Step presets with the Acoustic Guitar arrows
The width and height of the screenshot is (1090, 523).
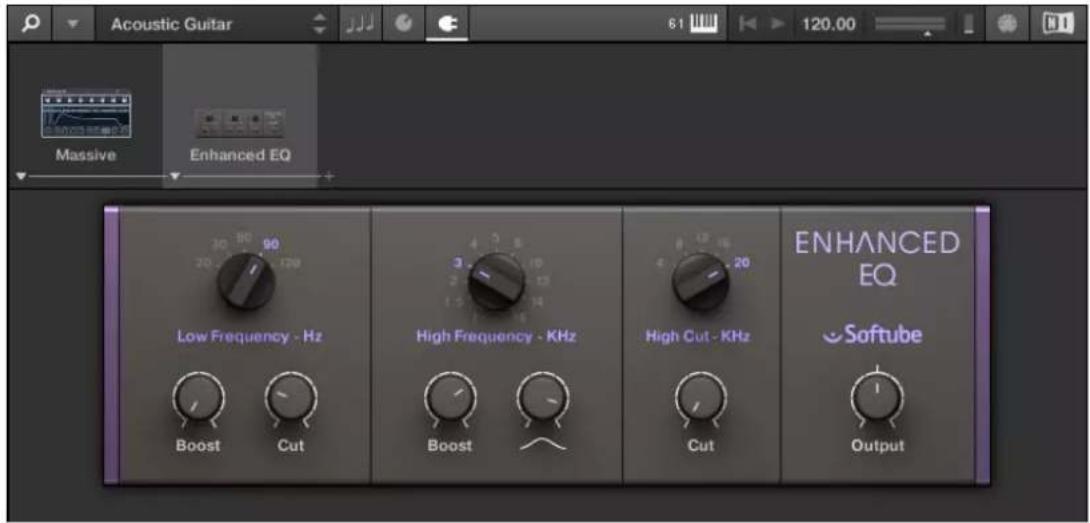(320, 25)
